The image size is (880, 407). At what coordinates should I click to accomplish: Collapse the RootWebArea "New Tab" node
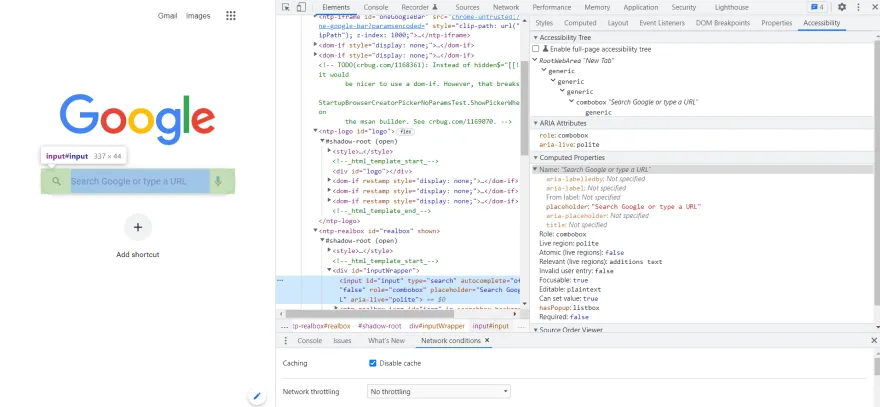(535, 61)
